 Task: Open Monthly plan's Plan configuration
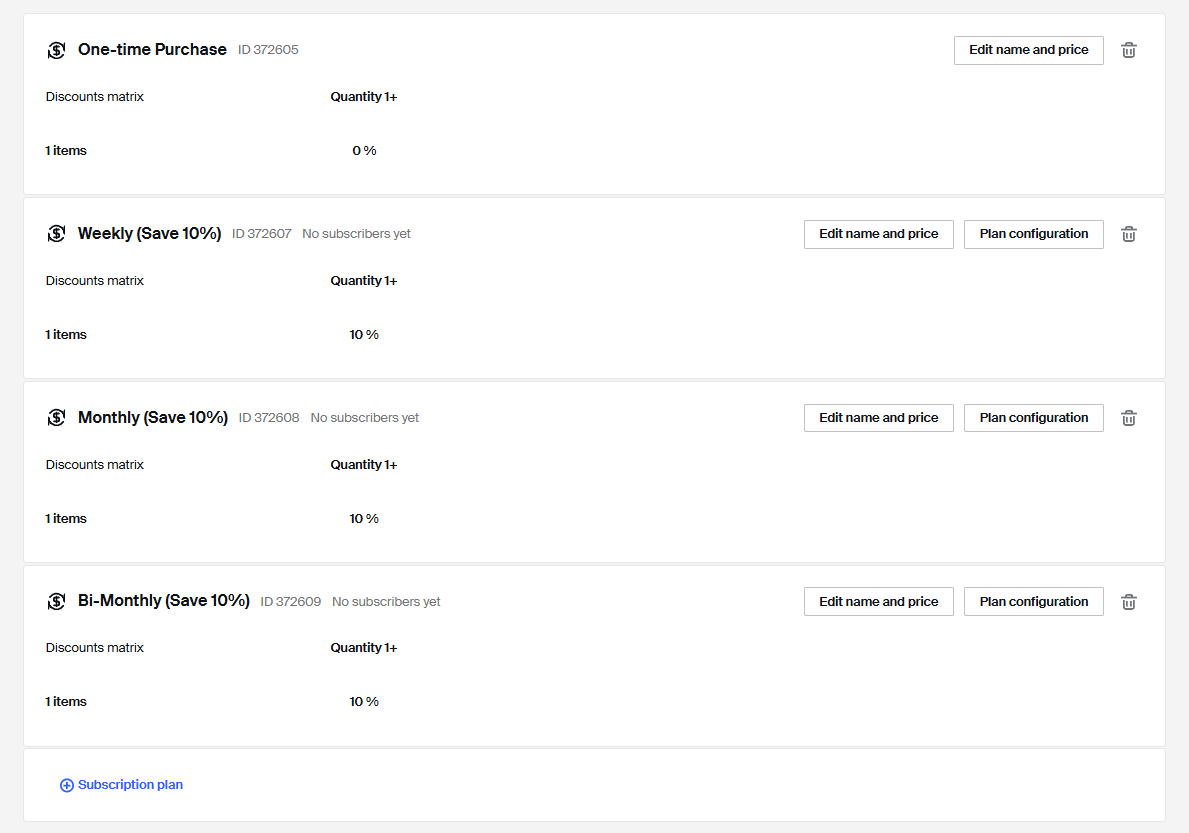click(1033, 418)
